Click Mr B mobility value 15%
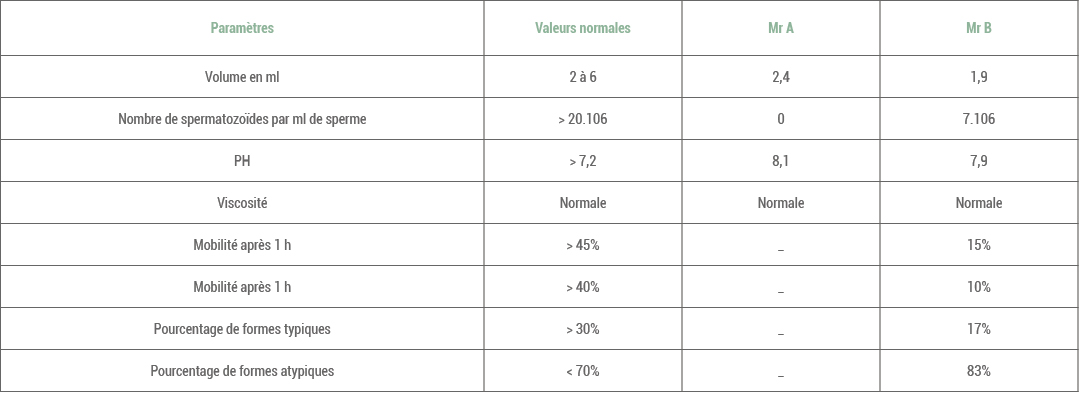 point(979,245)
